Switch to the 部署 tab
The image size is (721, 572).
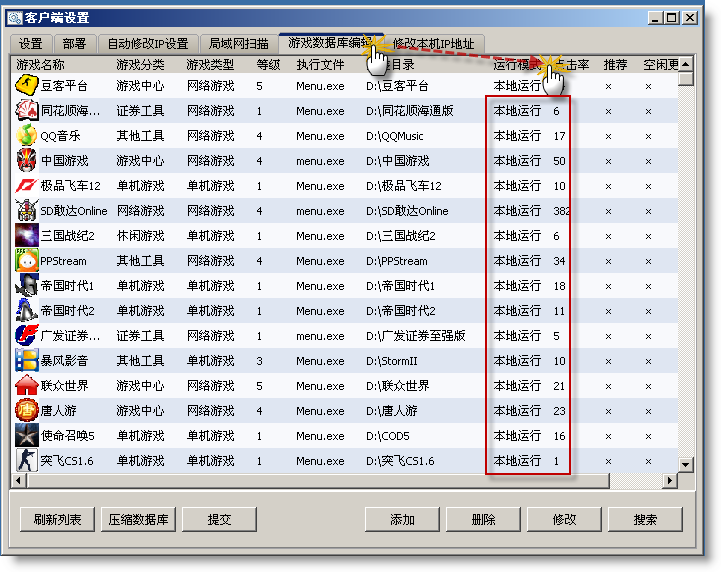click(x=74, y=44)
